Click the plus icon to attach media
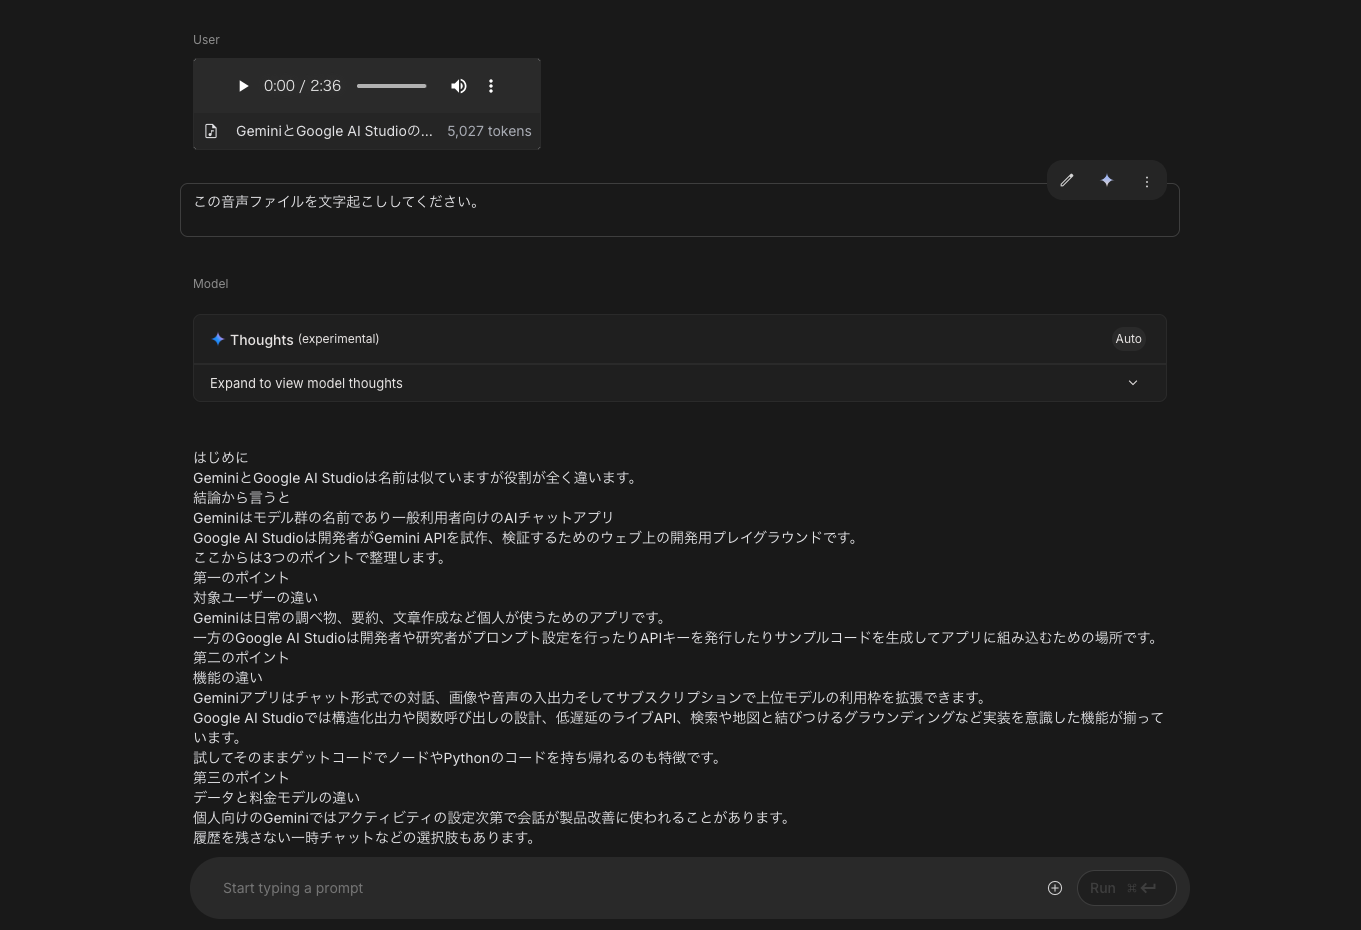 coord(1055,888)
